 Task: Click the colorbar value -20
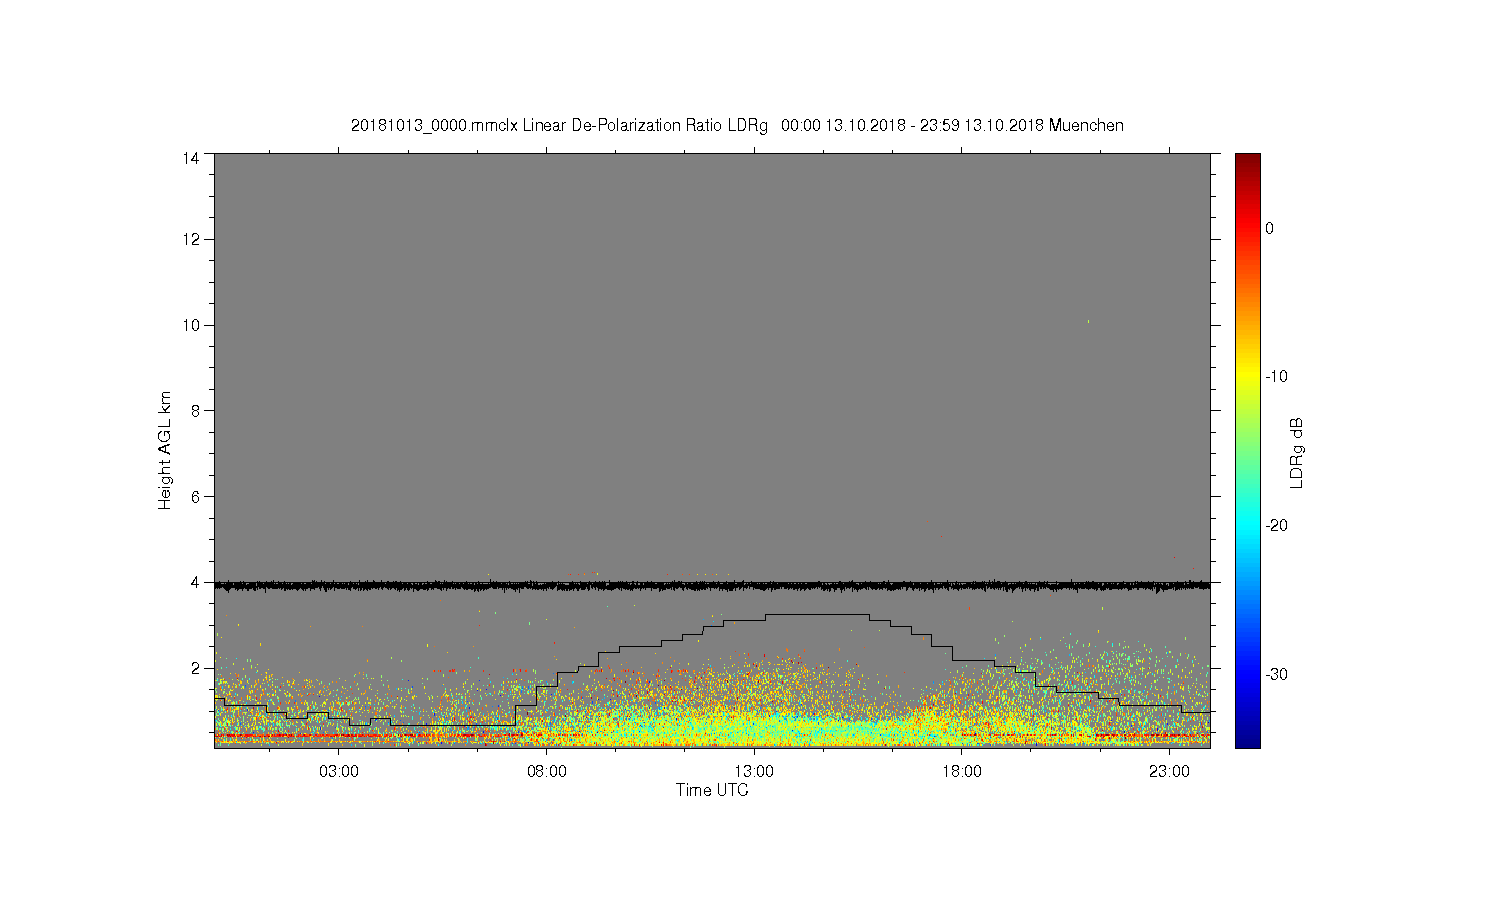(x=1276, y=526)
